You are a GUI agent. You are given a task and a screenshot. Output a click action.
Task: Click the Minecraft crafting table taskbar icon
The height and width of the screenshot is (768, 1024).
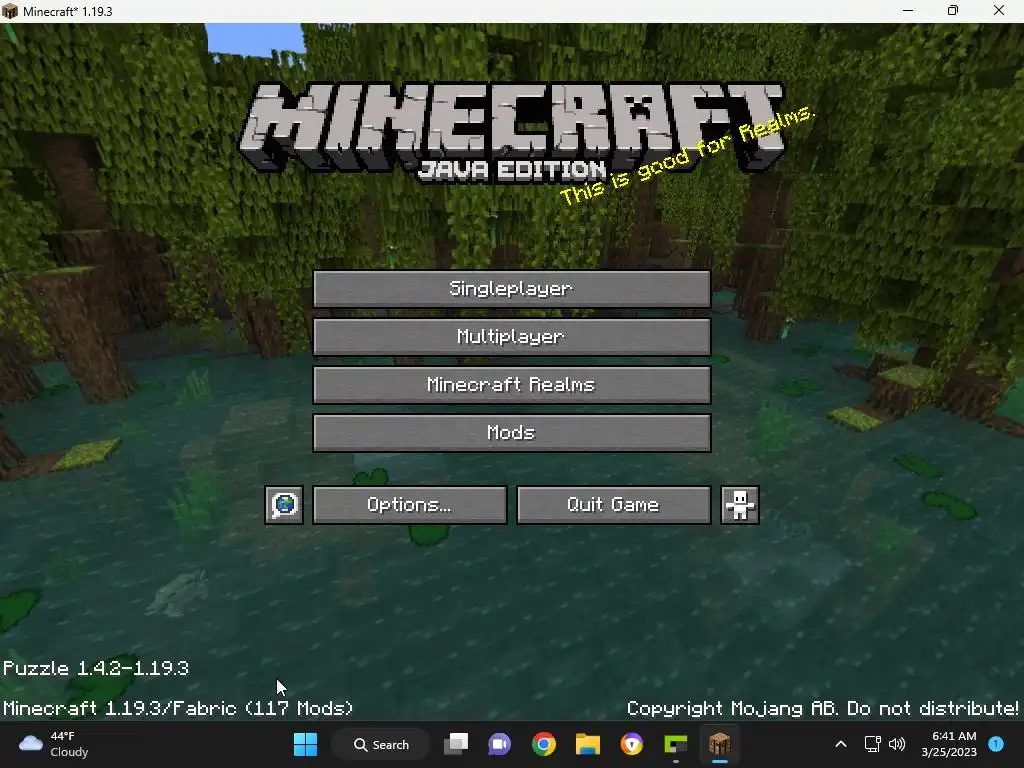[720, 744]
